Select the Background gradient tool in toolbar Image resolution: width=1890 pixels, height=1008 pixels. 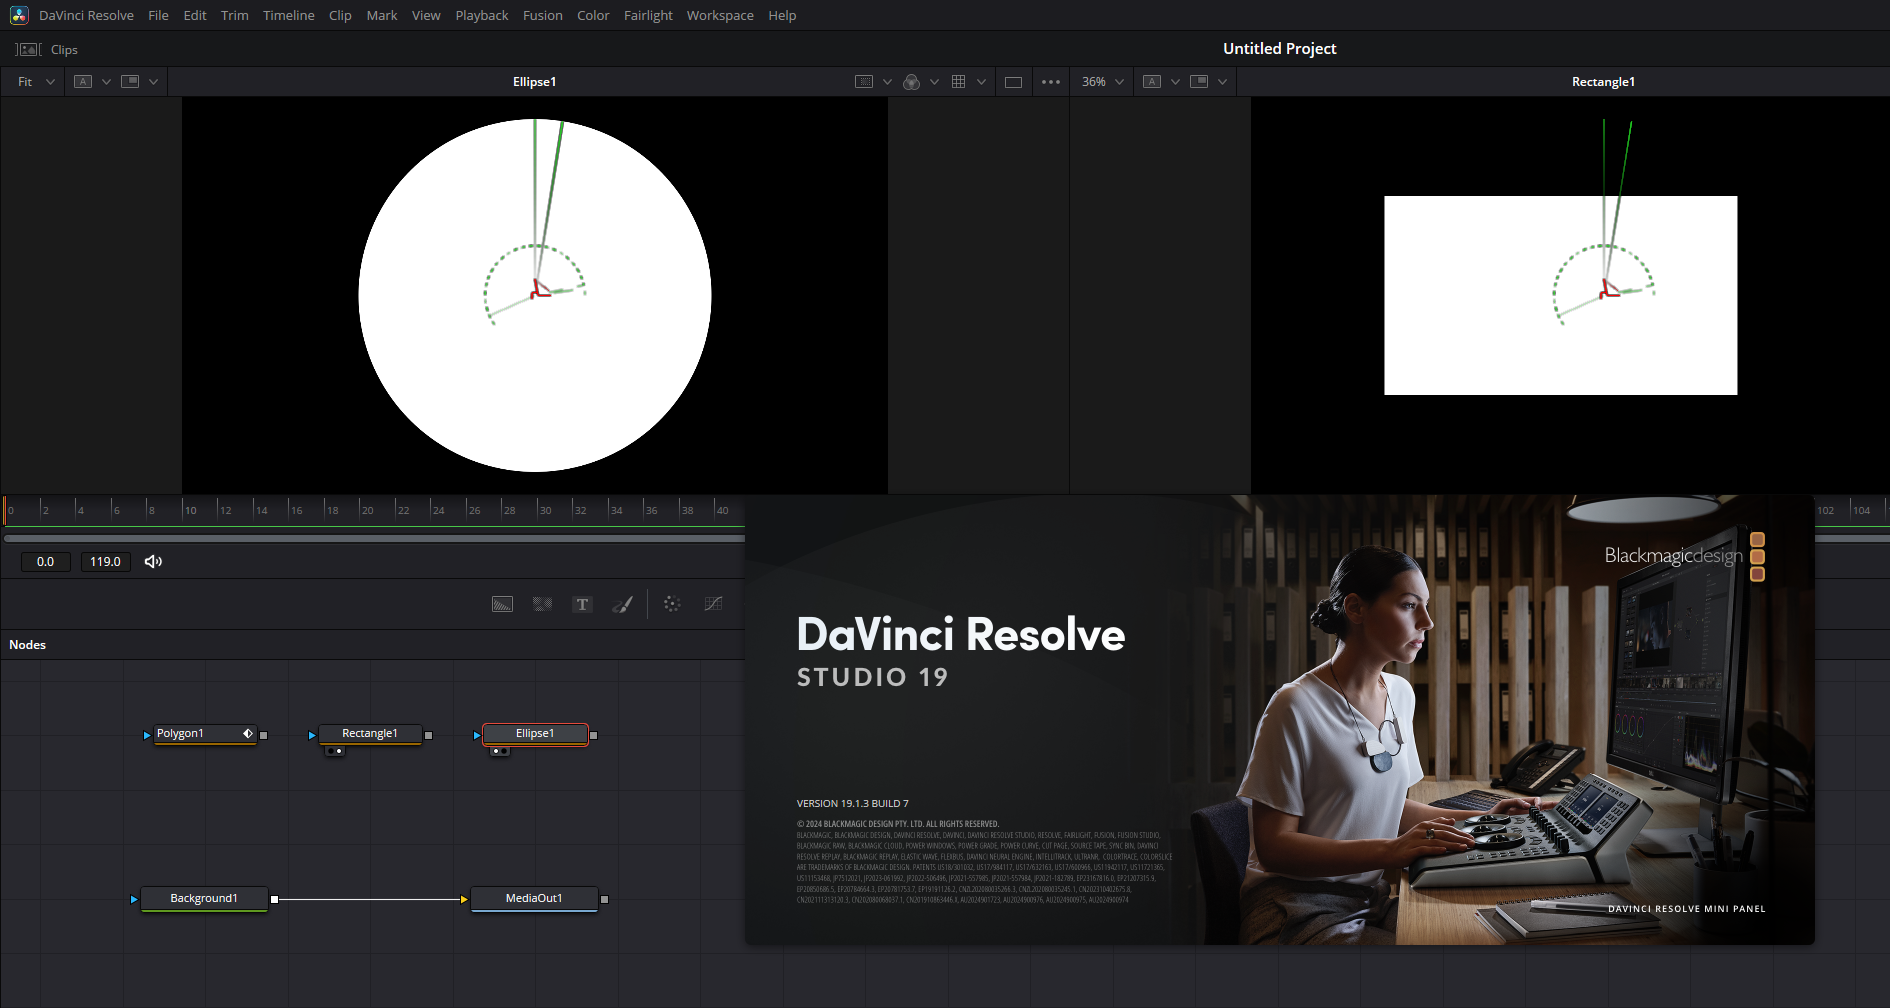[x=502, y=604]
